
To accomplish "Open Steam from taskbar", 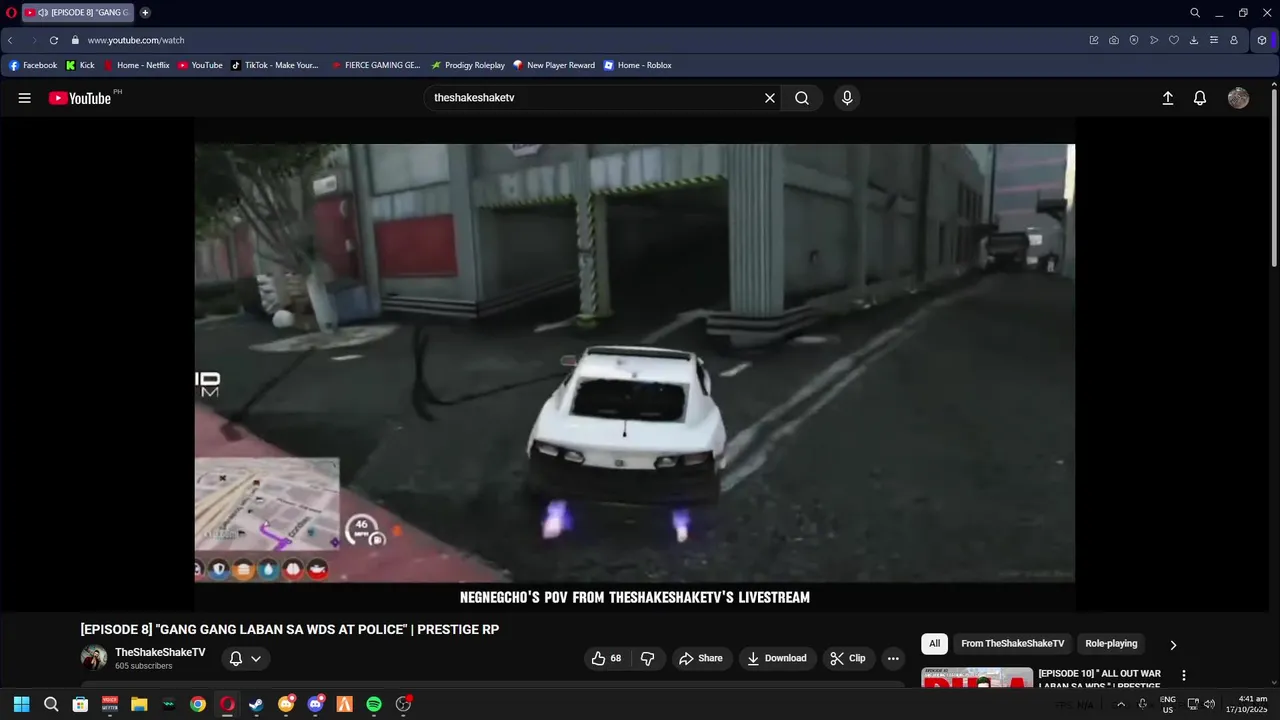I will tap(256, 704).
